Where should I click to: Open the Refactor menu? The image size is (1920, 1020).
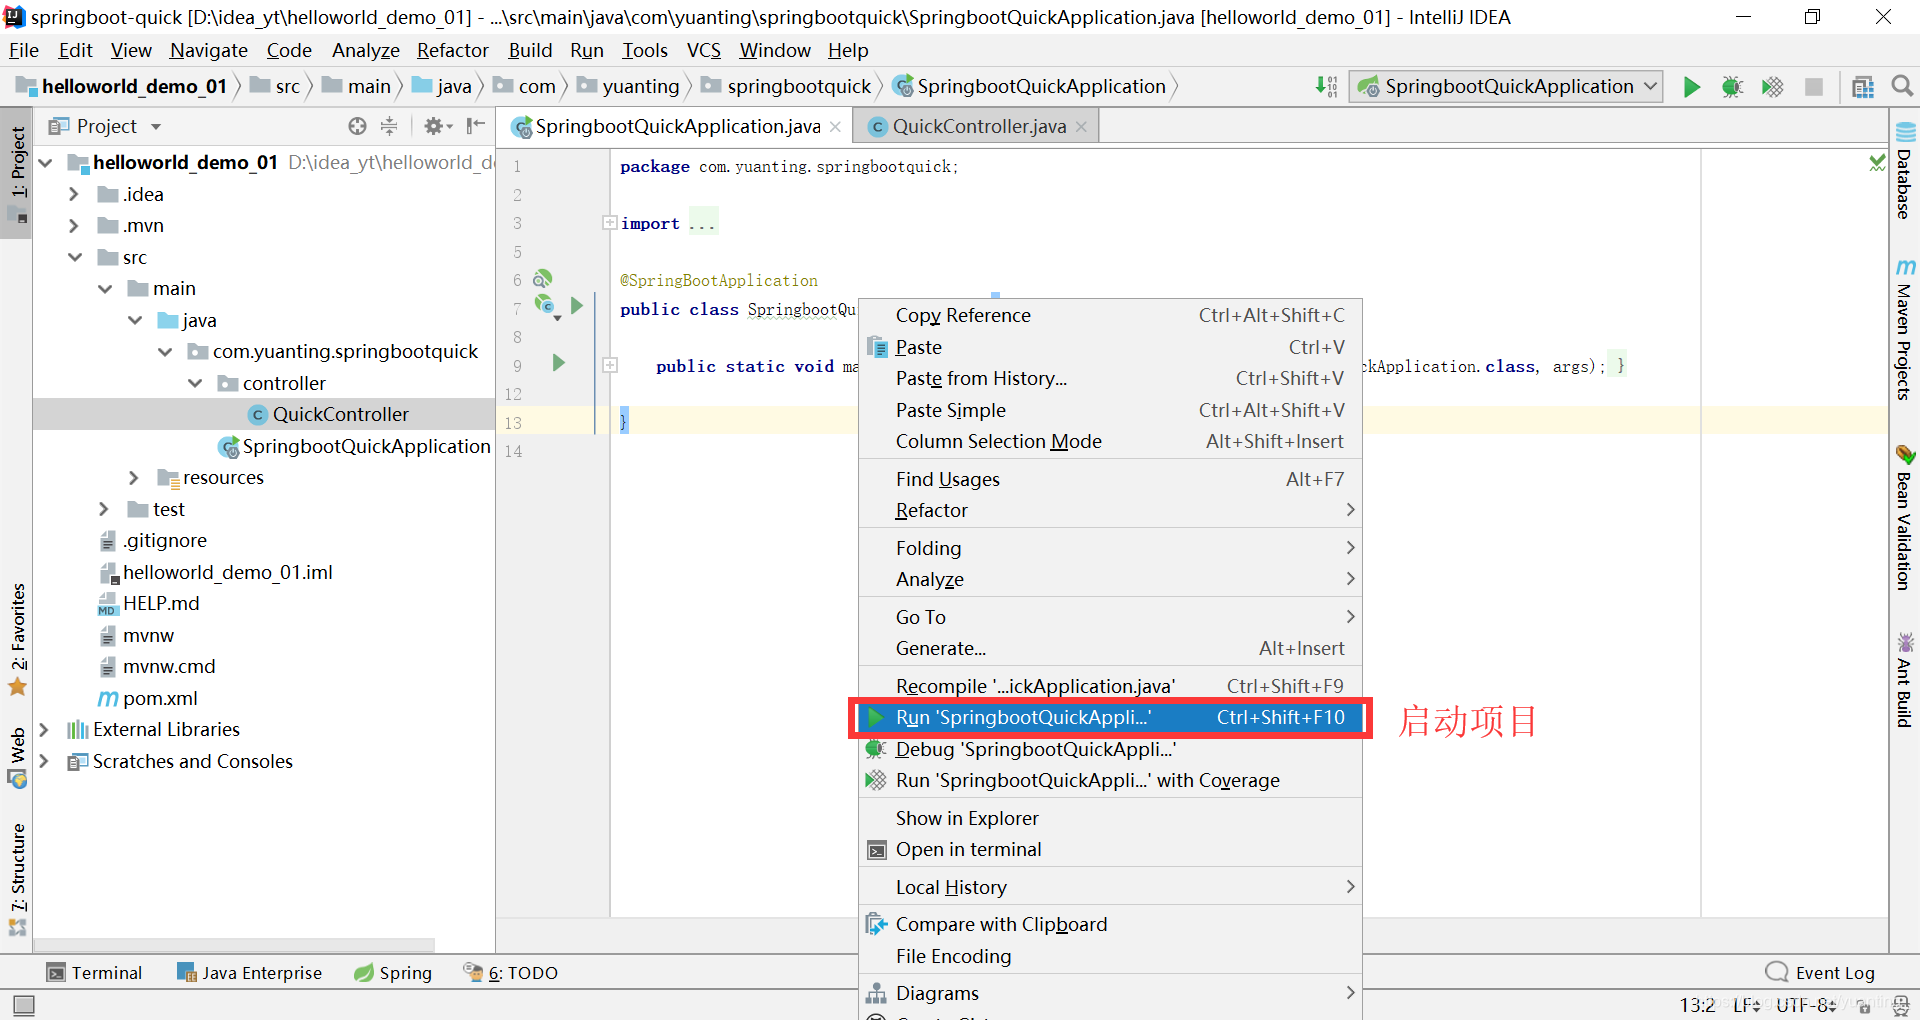pos(453,50)
